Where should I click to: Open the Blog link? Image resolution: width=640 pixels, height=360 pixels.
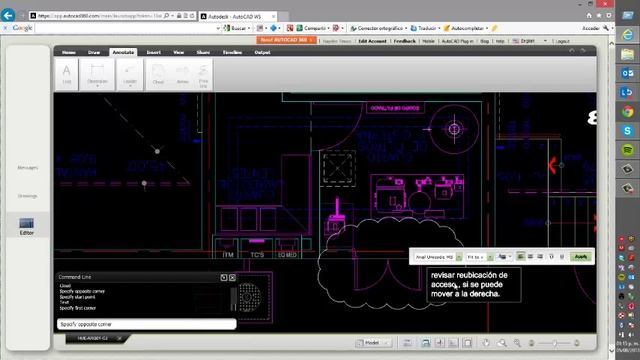click(x=484, y=41)
